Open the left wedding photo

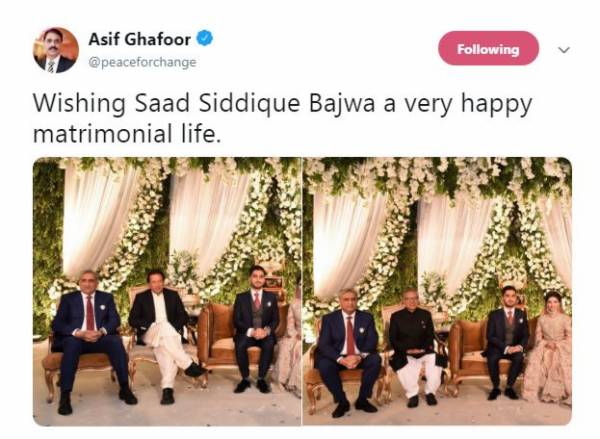coord(167,291)
